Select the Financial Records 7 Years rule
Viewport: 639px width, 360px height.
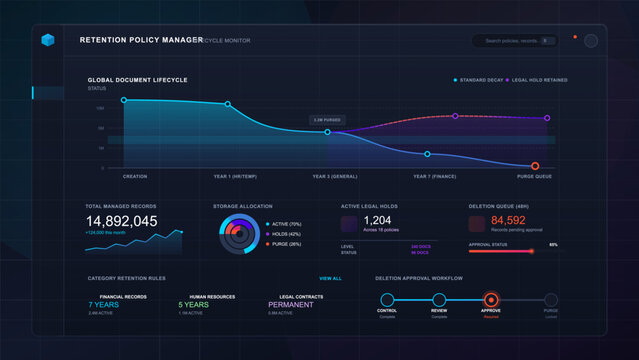pyautogui.click(x=117, y=305)
